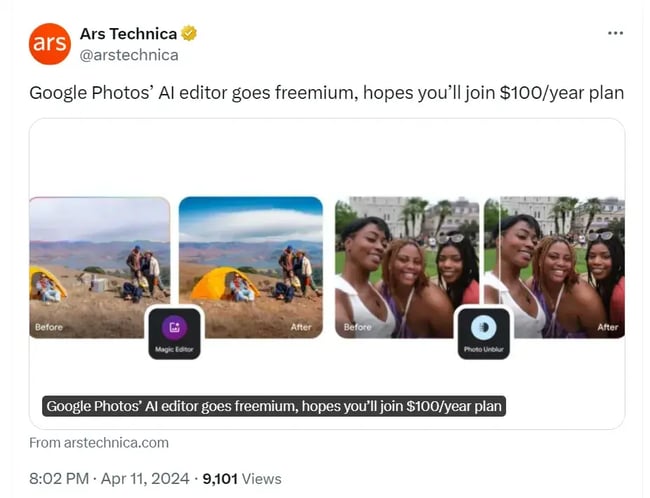The image size is (650, 498).
Task: Click the @arstechnica handle
Action: pos(129,55)
